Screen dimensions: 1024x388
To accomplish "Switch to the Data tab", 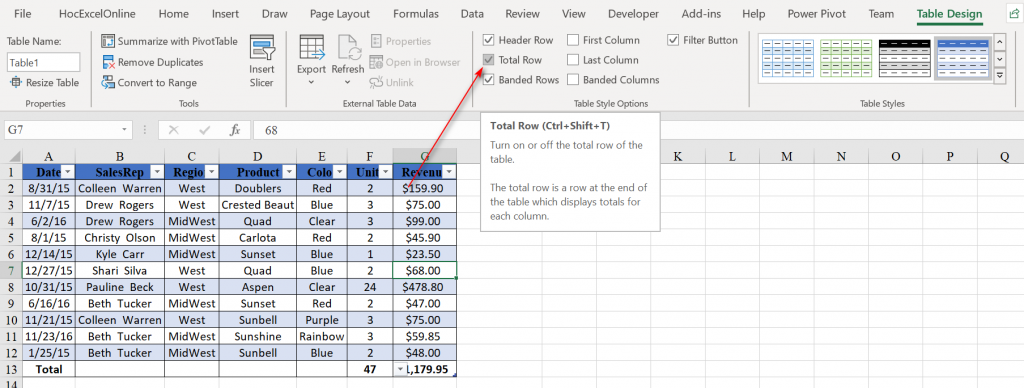I will pos(472,14).
